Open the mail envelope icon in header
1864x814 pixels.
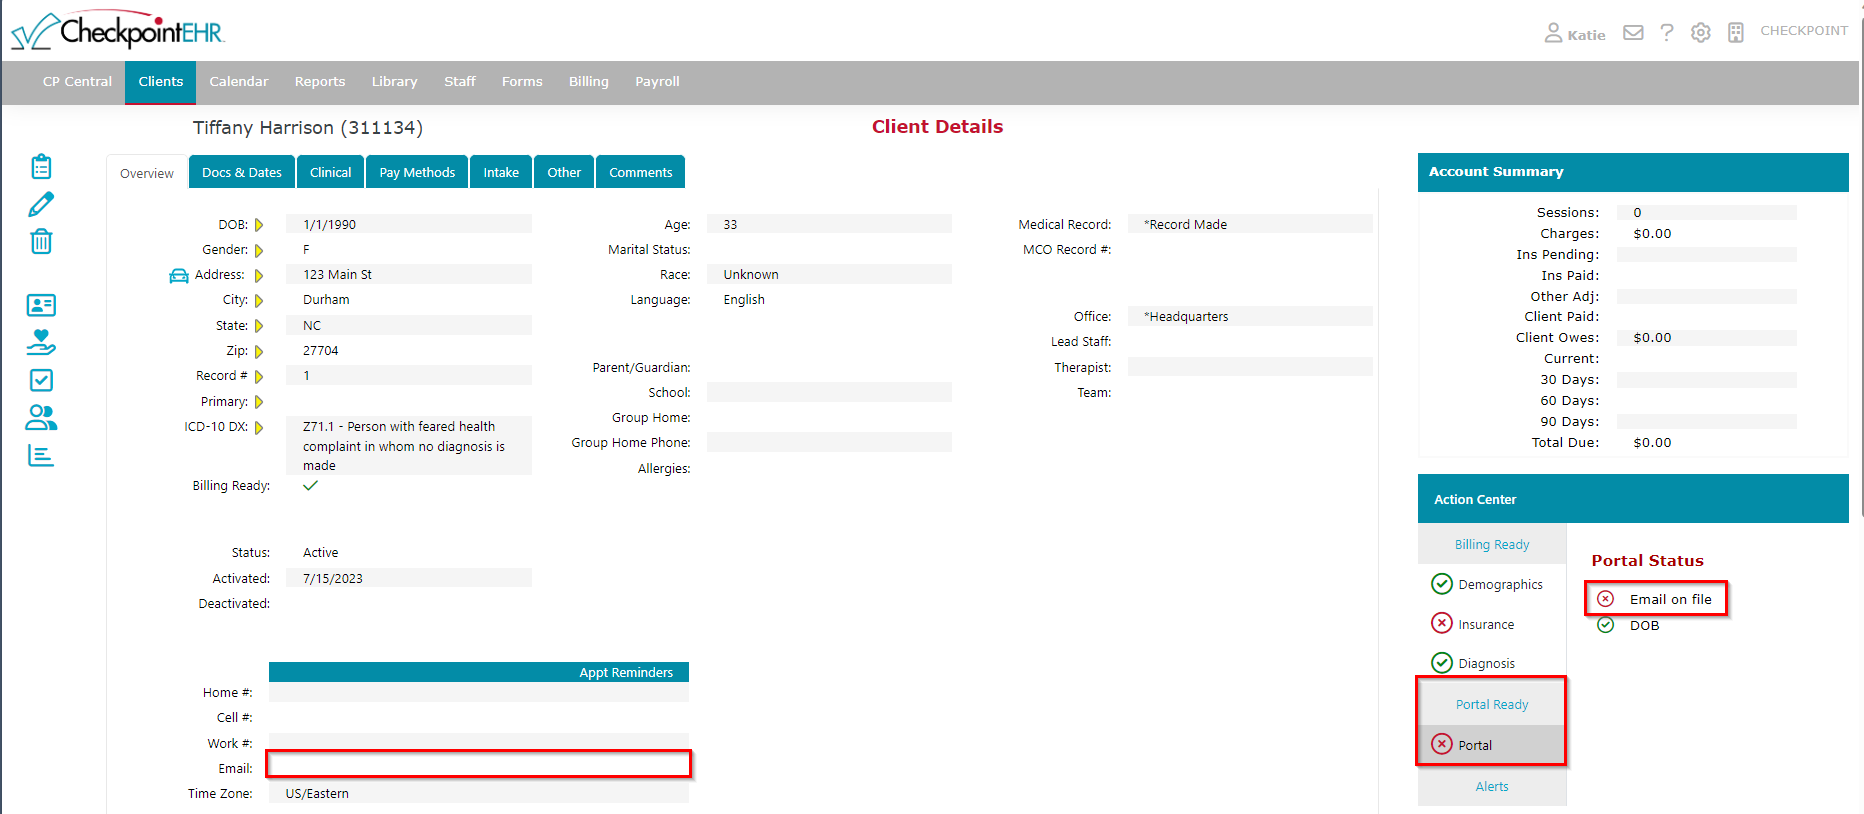click(1633, 33)
